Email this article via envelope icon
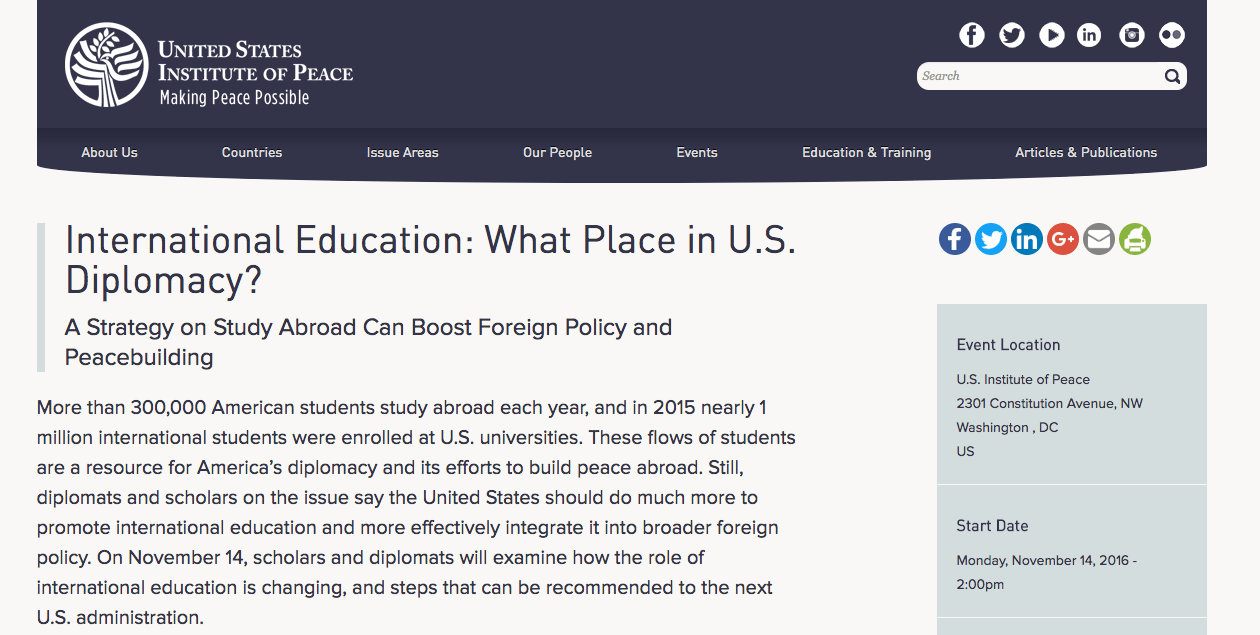 (1099, 239)
